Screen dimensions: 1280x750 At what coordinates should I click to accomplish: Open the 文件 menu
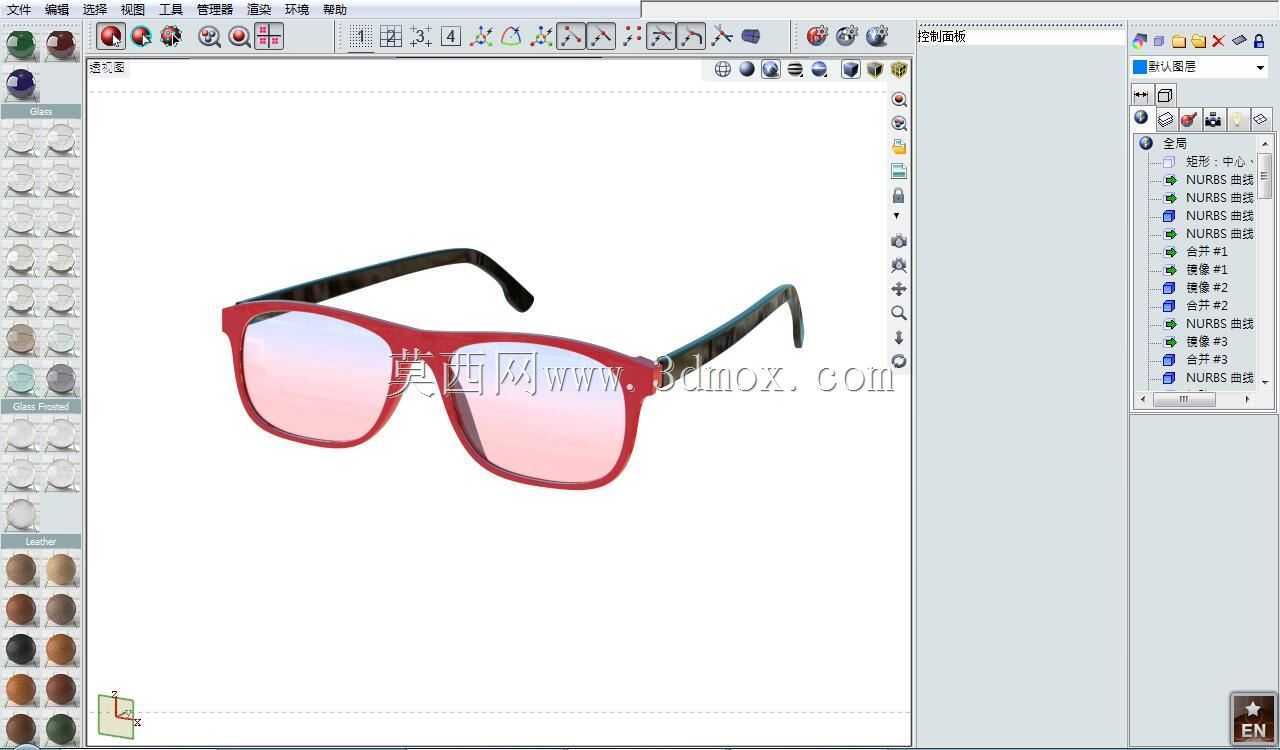click(19, 9)
